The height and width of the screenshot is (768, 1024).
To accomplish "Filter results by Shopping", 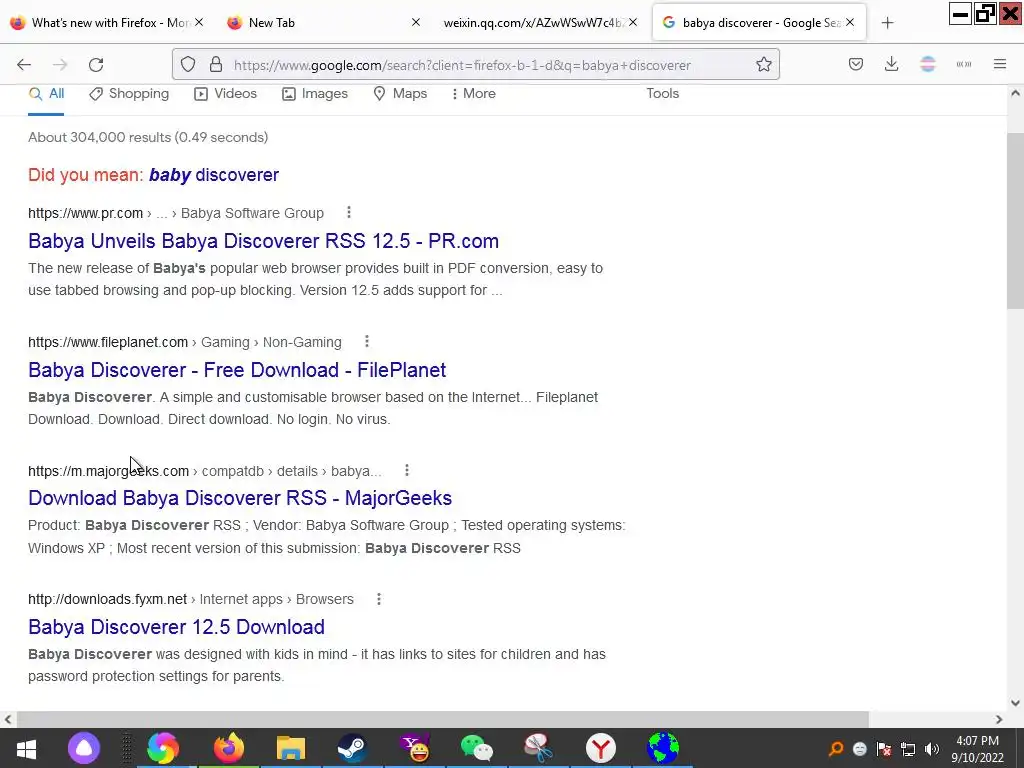I will 129,94.
